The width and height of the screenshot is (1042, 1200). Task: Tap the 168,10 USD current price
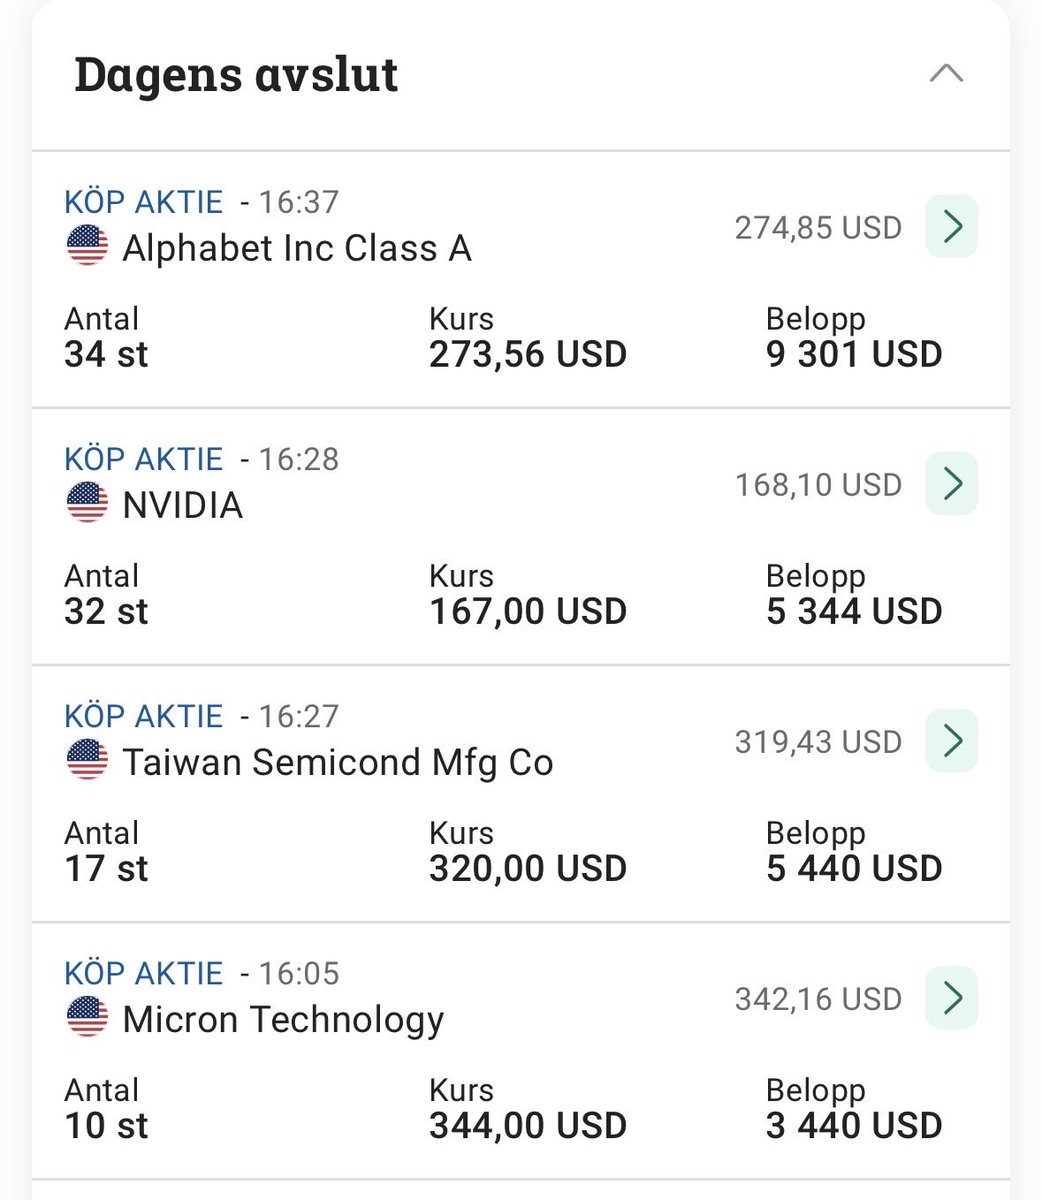click(818, 485)
